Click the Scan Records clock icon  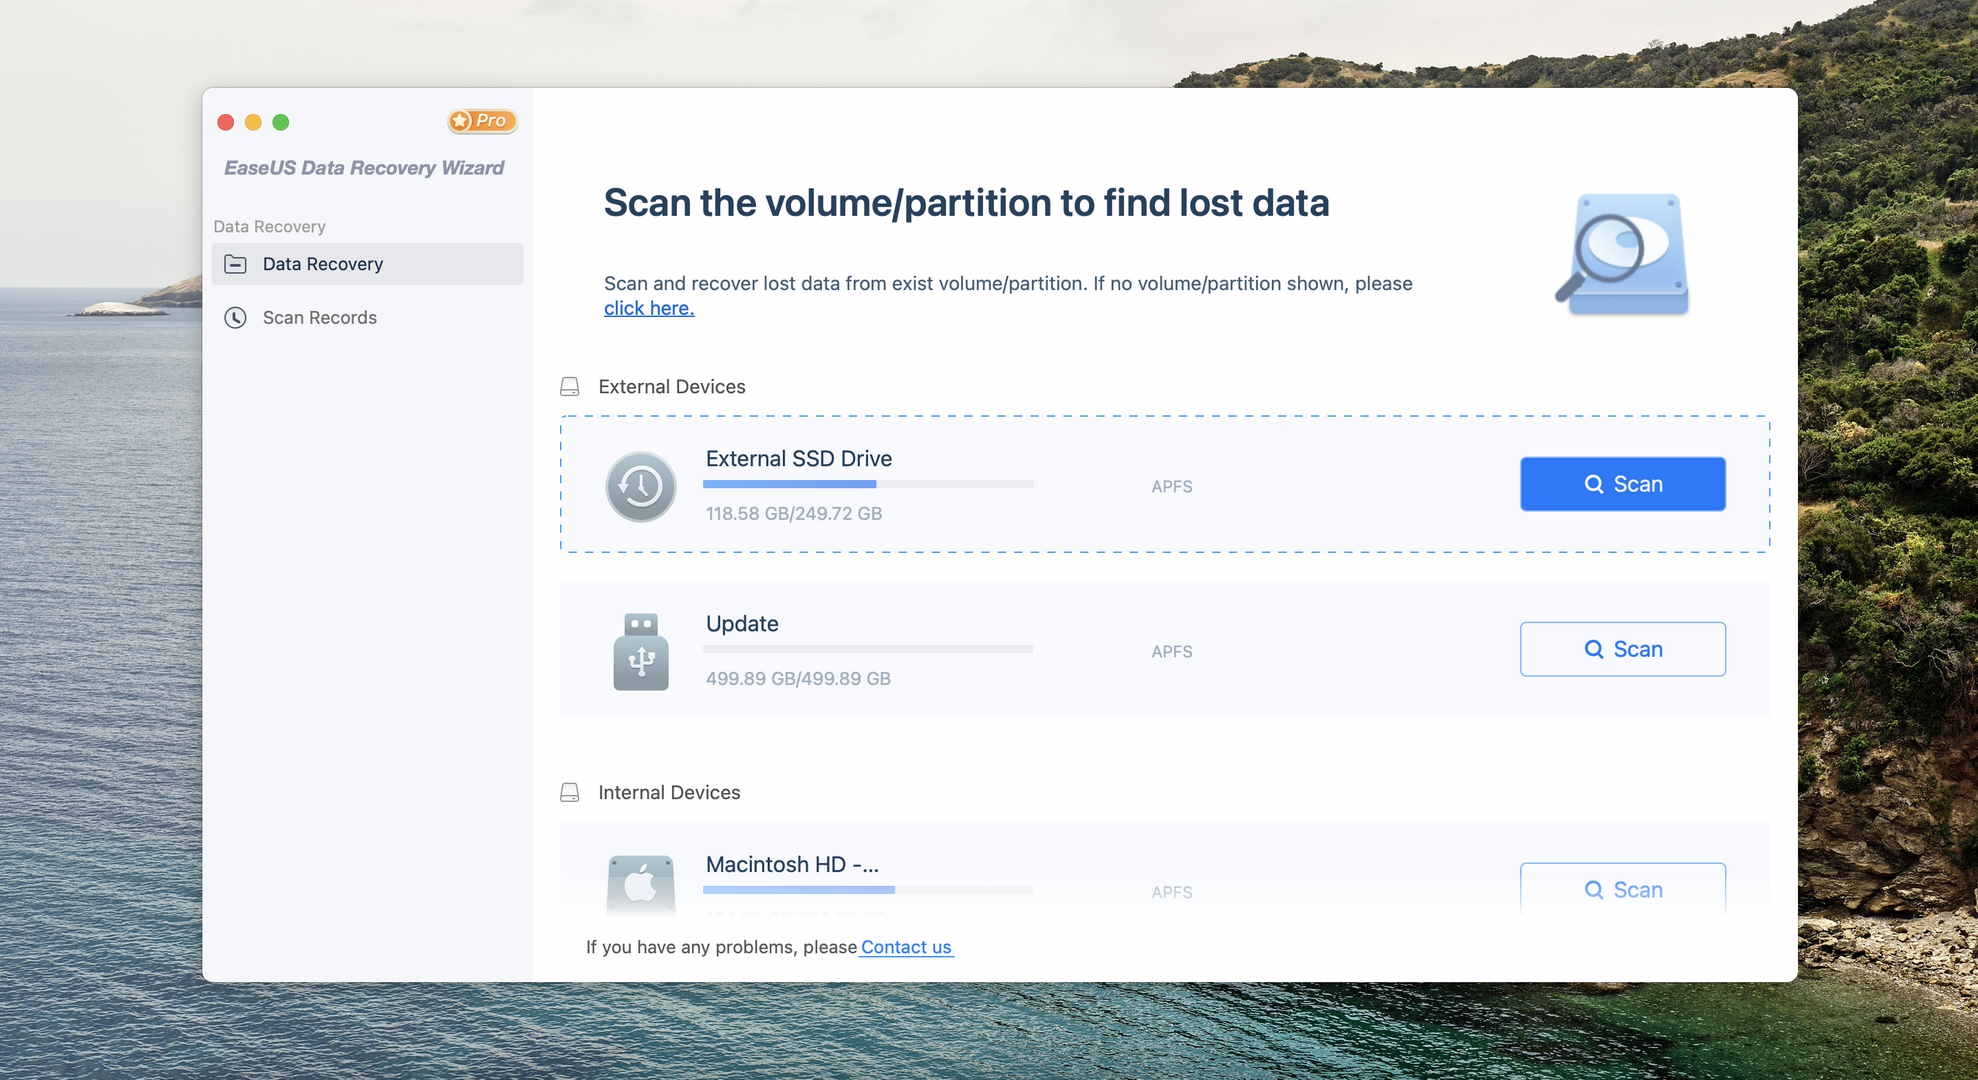pyautogui.click(x=235, y=318)
